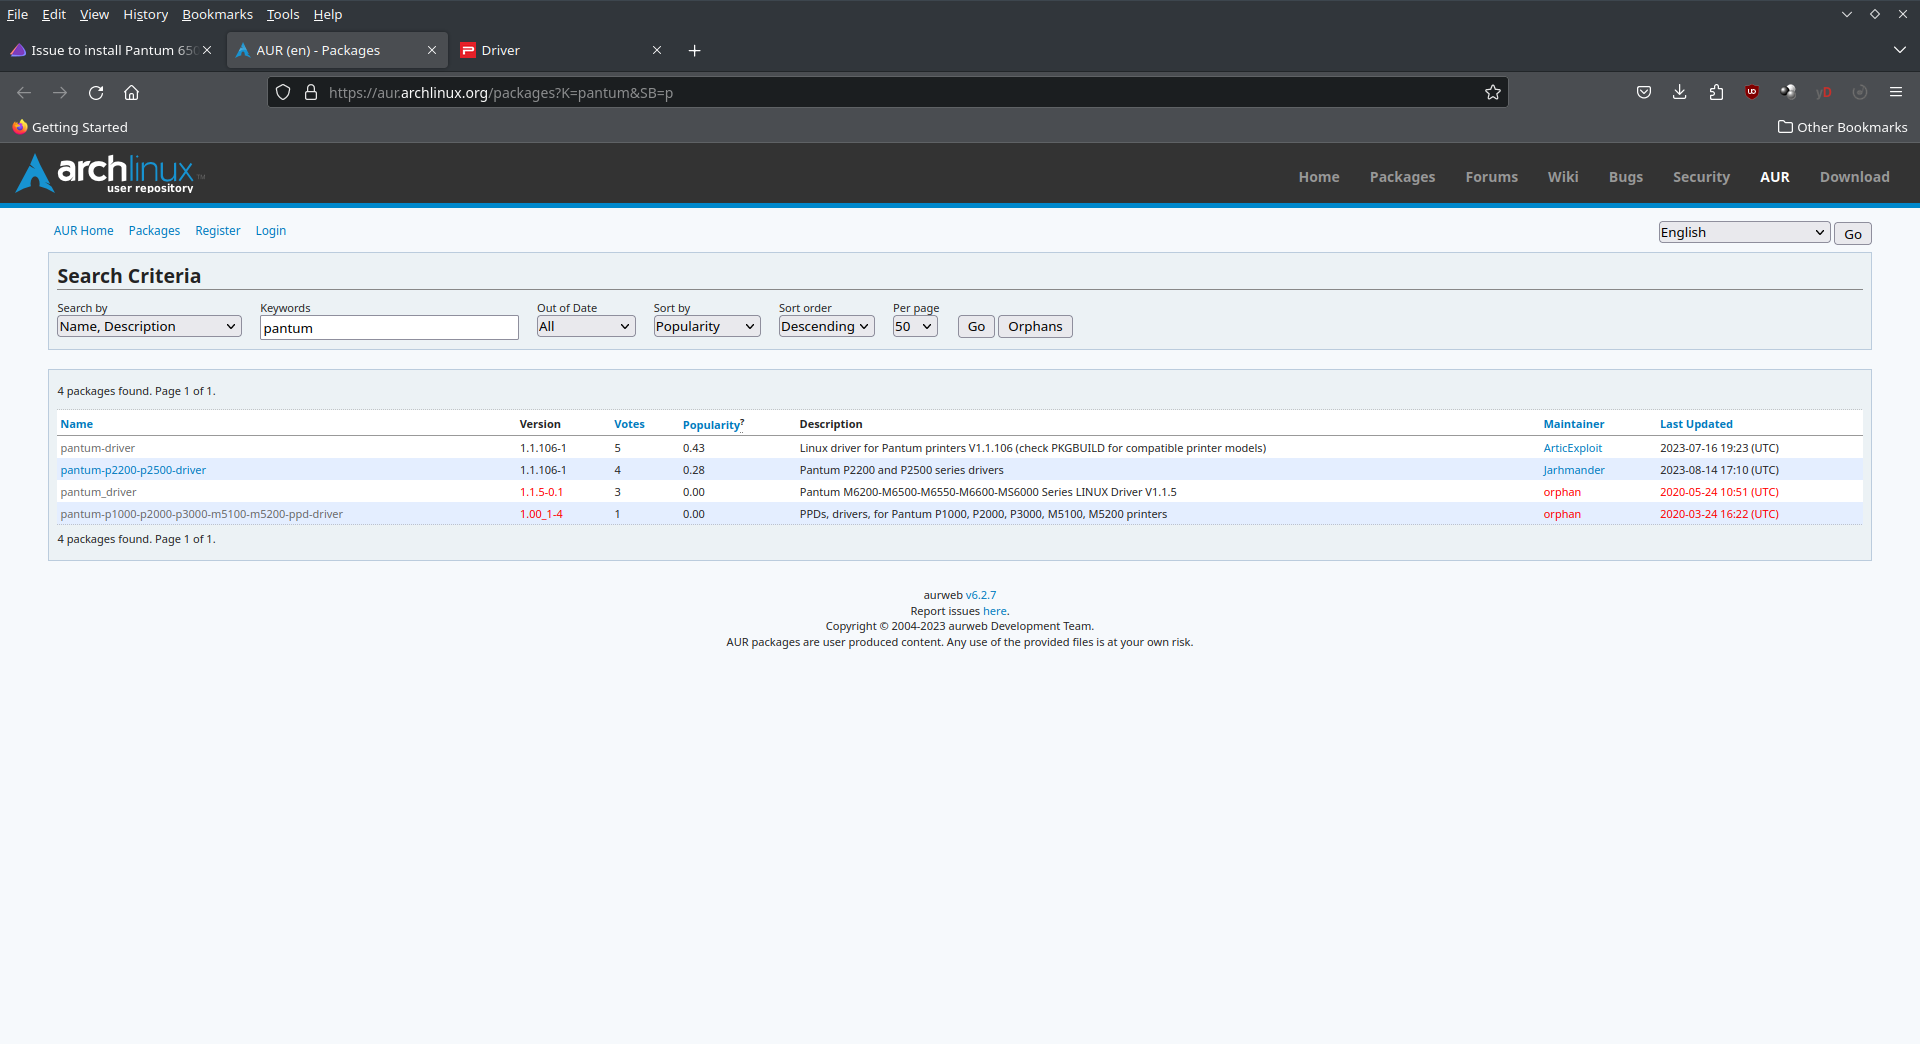The height and width of the screenshot is (1044, 1920).
Task: Sort results by Maintainer column
Action: [x=1573, y=424]
